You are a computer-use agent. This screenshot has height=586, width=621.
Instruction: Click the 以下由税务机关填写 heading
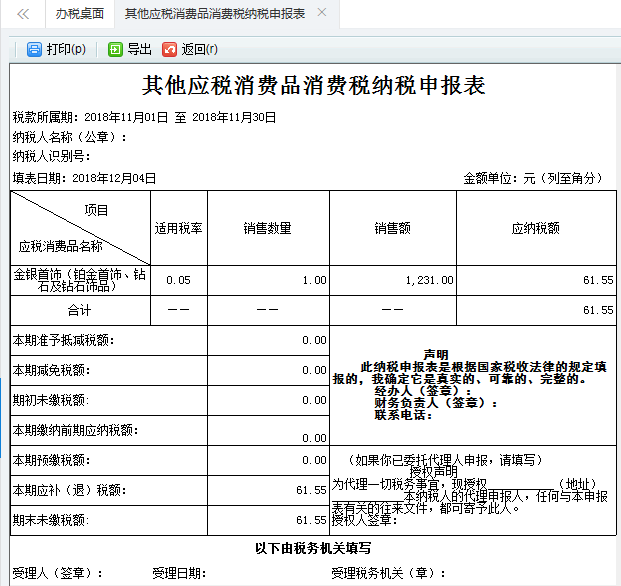point(313,548)
